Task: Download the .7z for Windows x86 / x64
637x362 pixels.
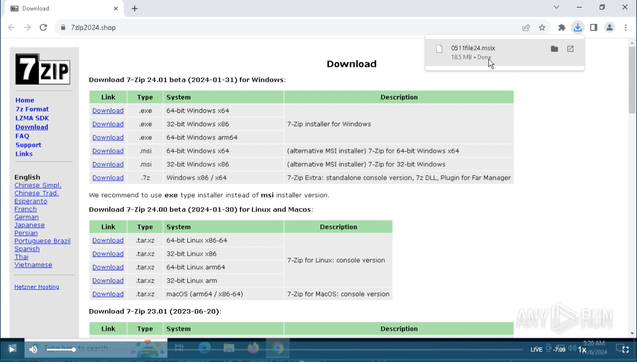Action: (108, 178)
